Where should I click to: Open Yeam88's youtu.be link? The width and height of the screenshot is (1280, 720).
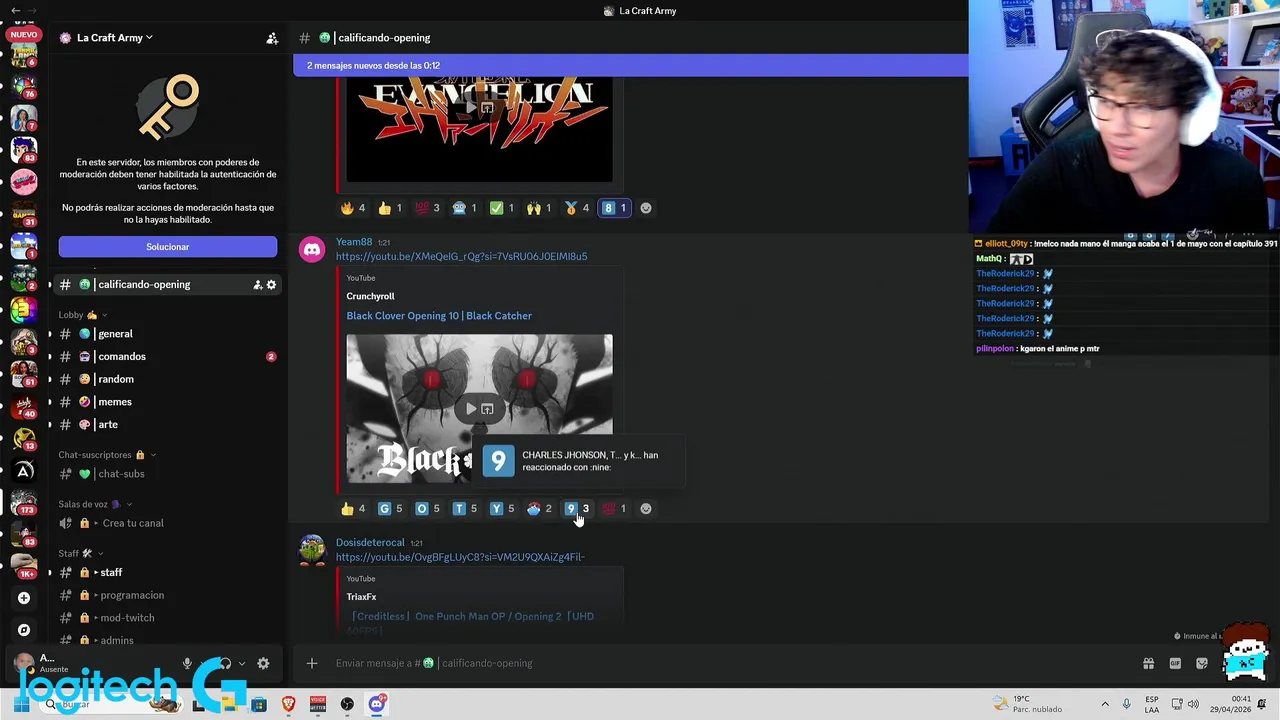(461, 257)
